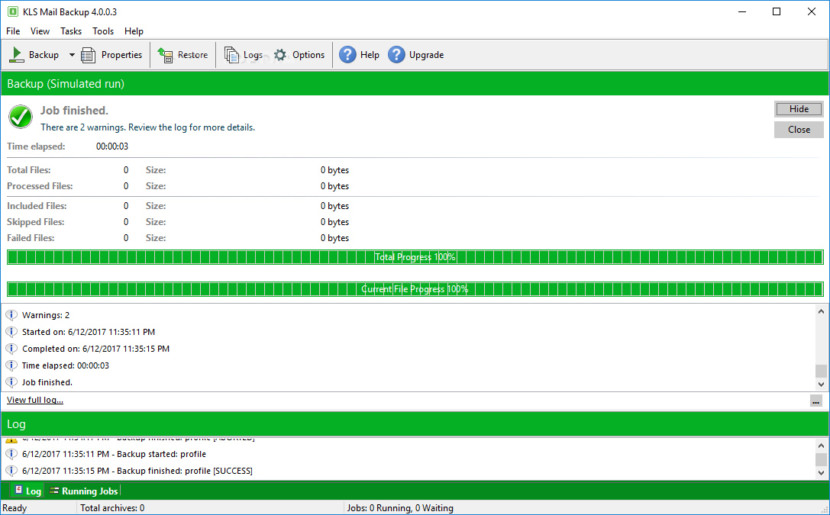Switch to the Running Jobs tab
The image size is (830, 515).
[x=84, y=491]
